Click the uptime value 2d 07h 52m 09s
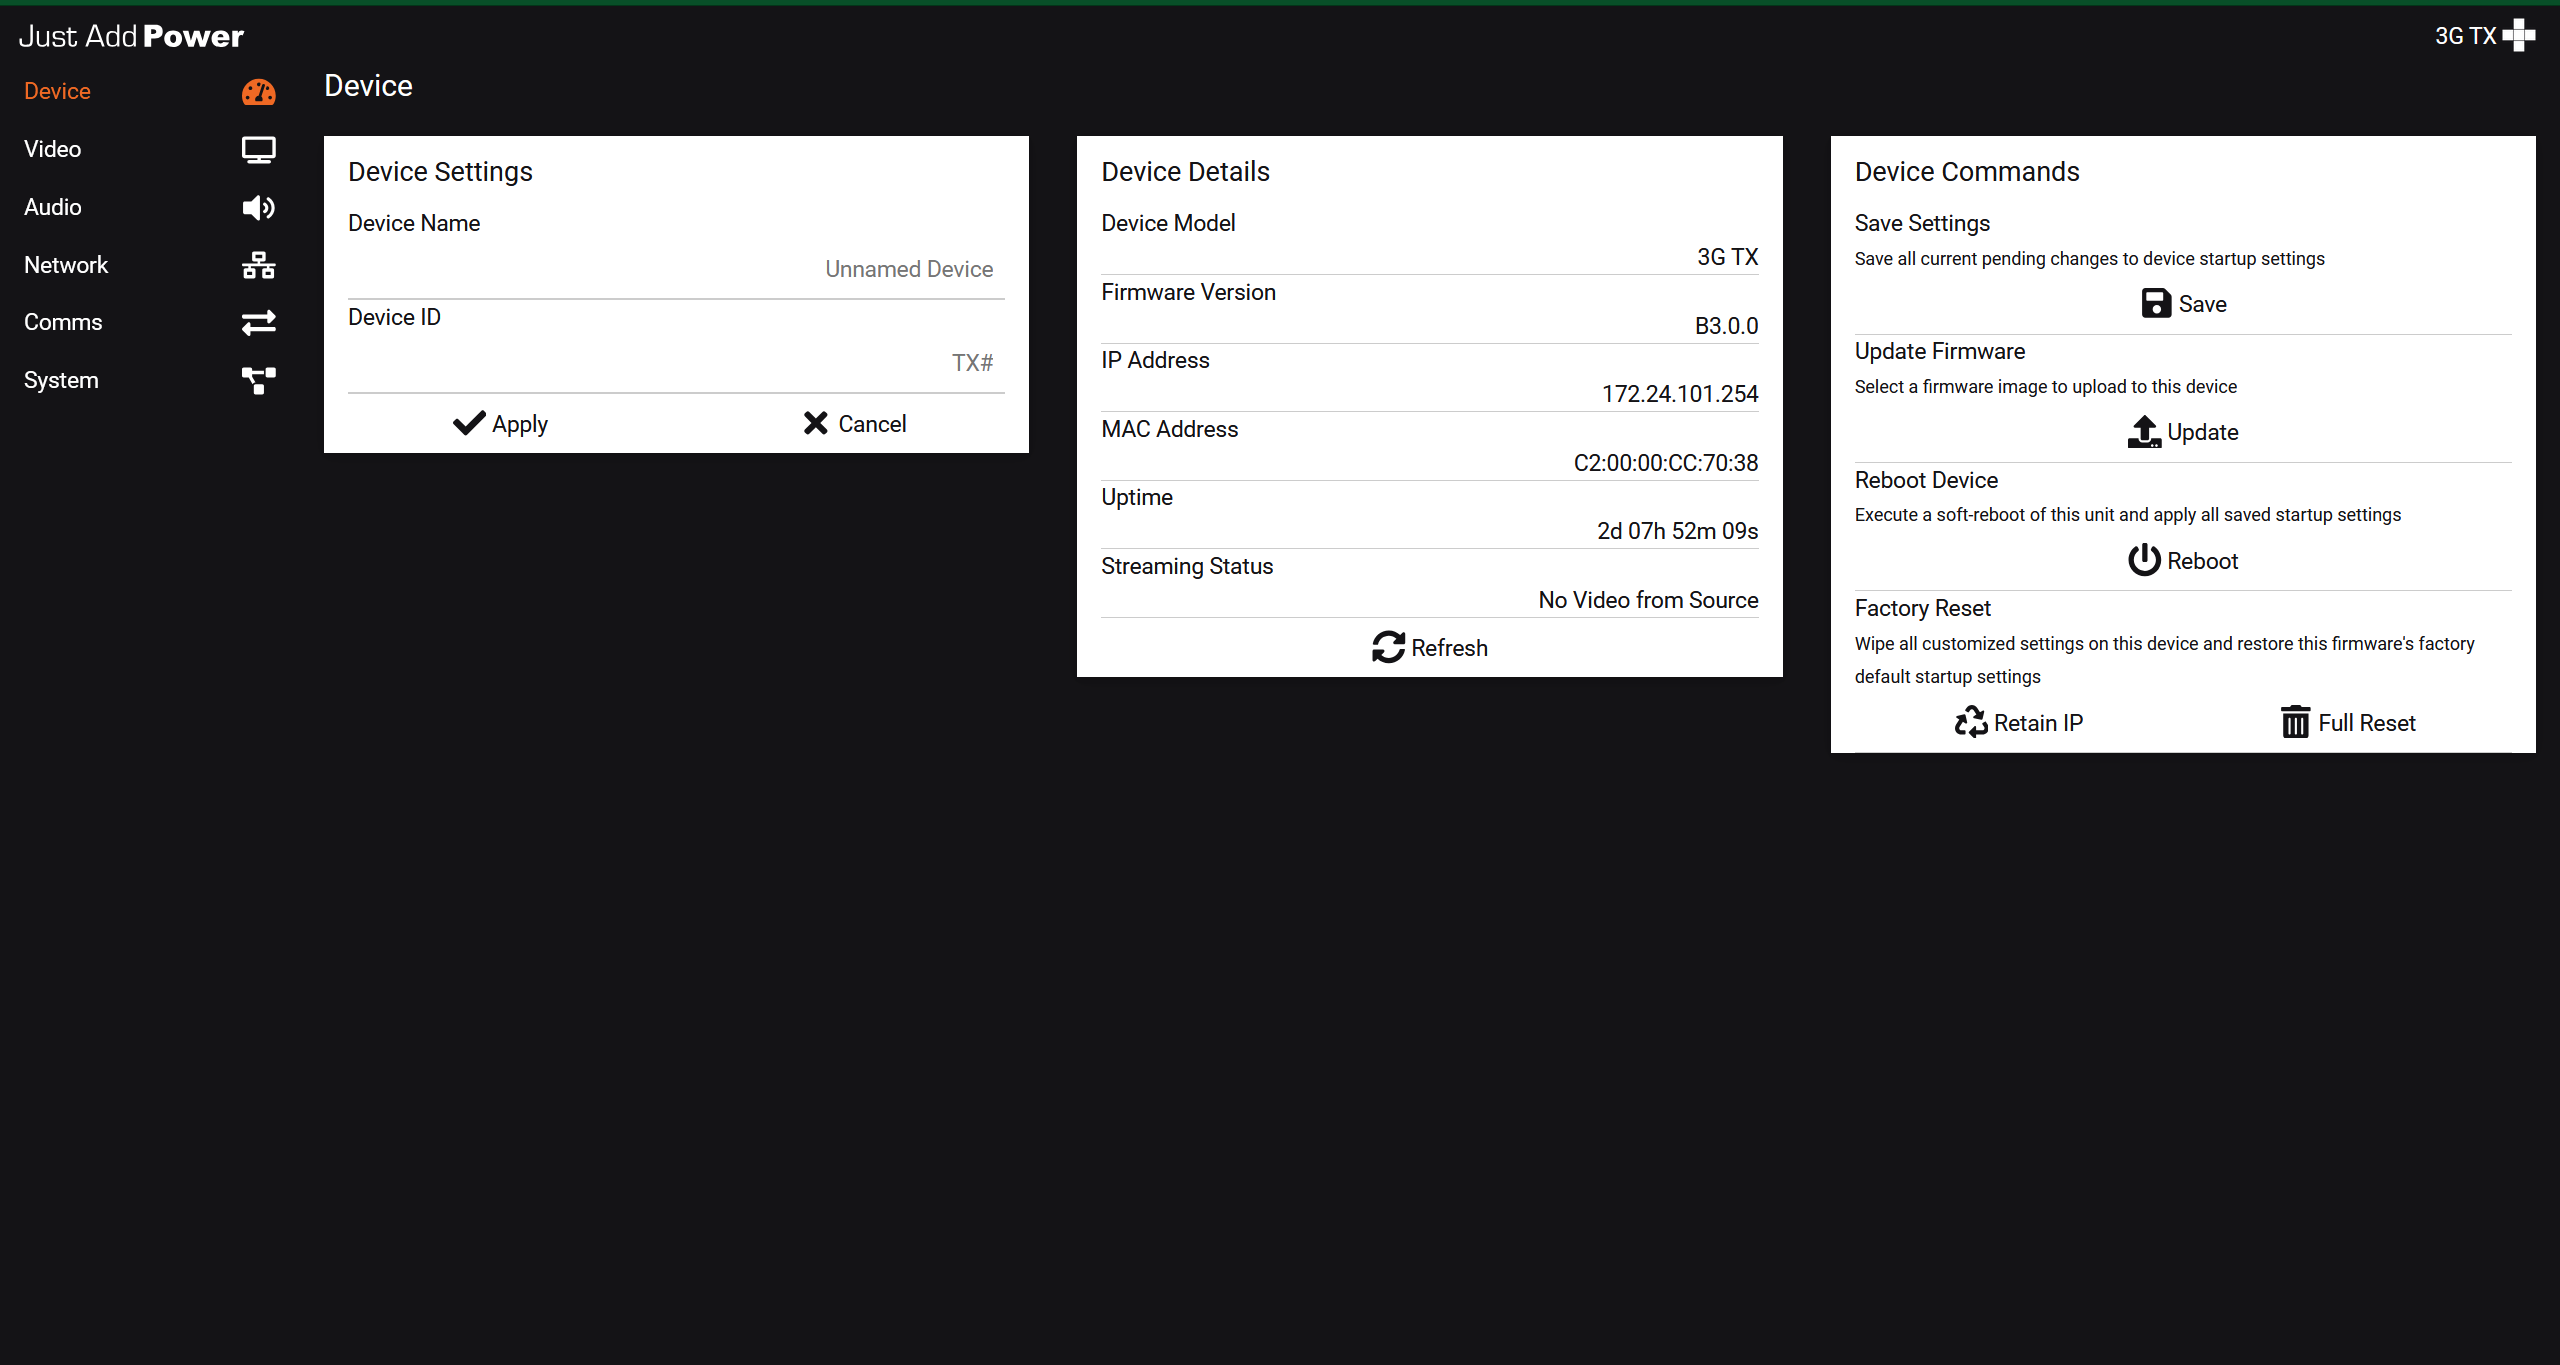2560x1365 pixels. coord(1677,531)
